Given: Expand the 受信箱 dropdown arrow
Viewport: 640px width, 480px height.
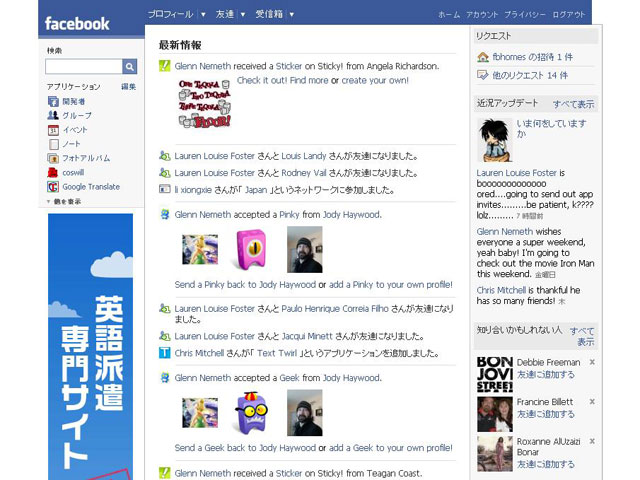Looking at the screenshot, I should point(291,14).
